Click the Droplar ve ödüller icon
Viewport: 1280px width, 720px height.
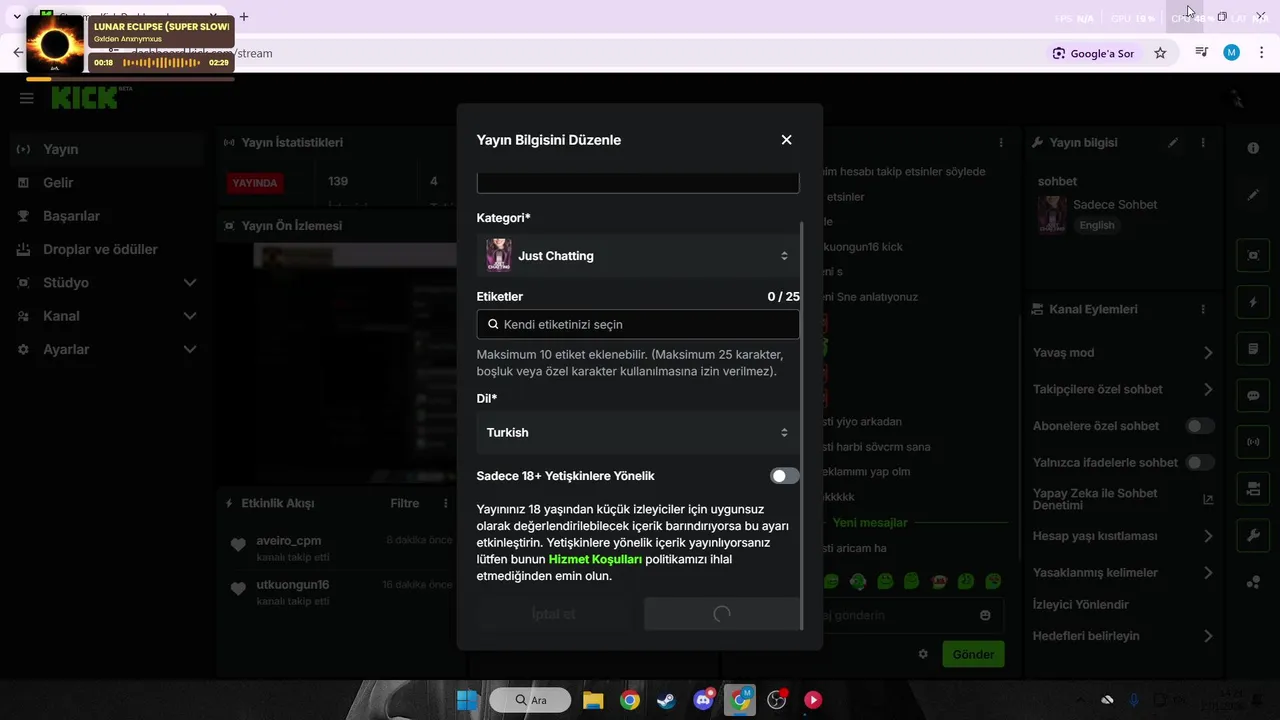[x=23, y=249]
